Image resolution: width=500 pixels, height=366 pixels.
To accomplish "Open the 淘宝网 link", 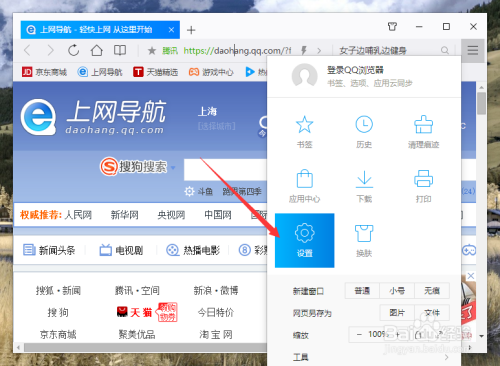I will click(x=216, y=334).
